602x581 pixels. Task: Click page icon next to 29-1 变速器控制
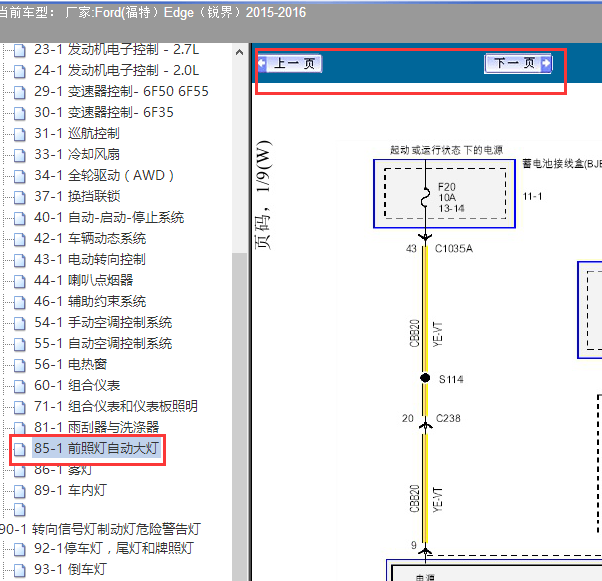pos(20,93)
